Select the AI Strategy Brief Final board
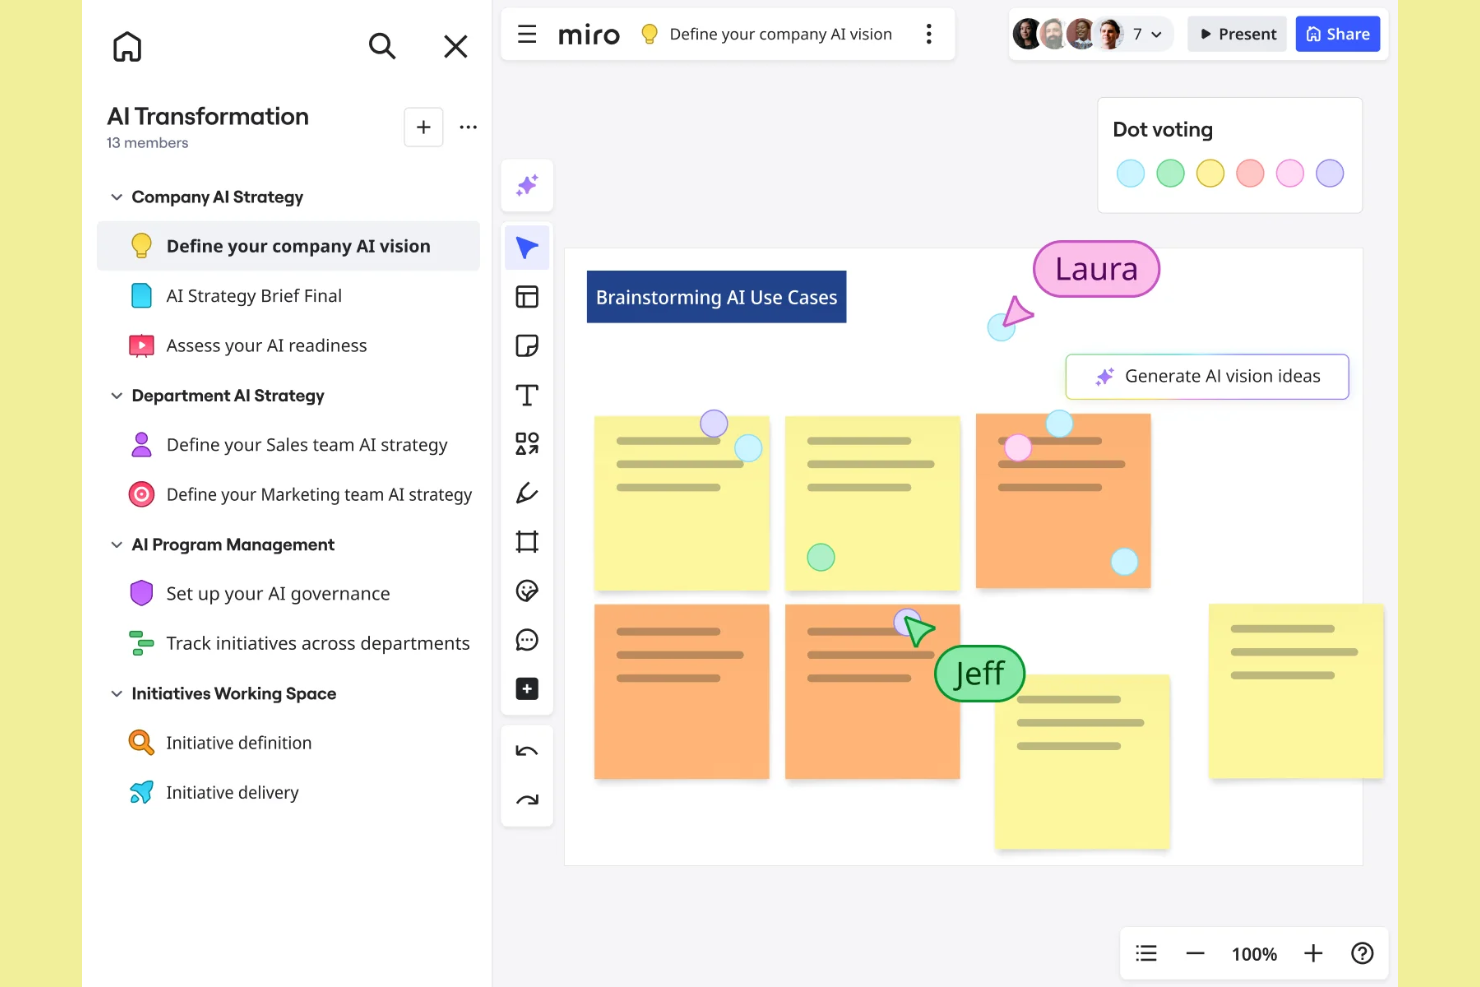This screenshot has width=1480, height=987. 253,295
